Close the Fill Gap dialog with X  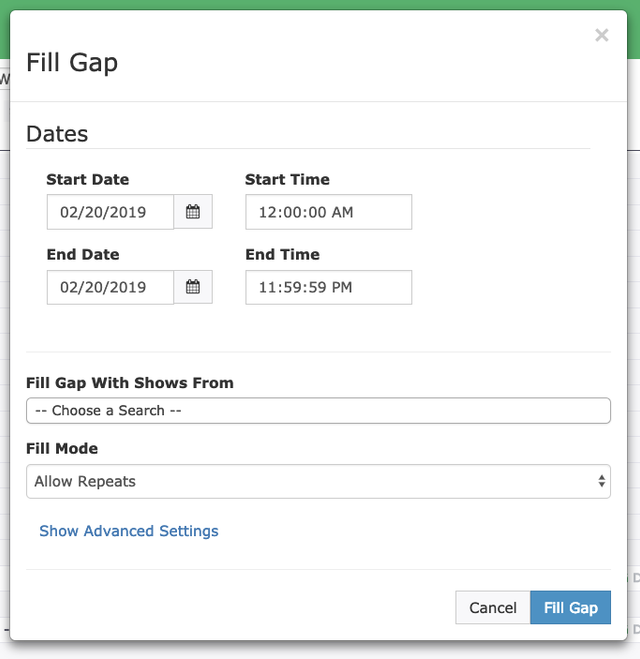click(x=601, y=36)
